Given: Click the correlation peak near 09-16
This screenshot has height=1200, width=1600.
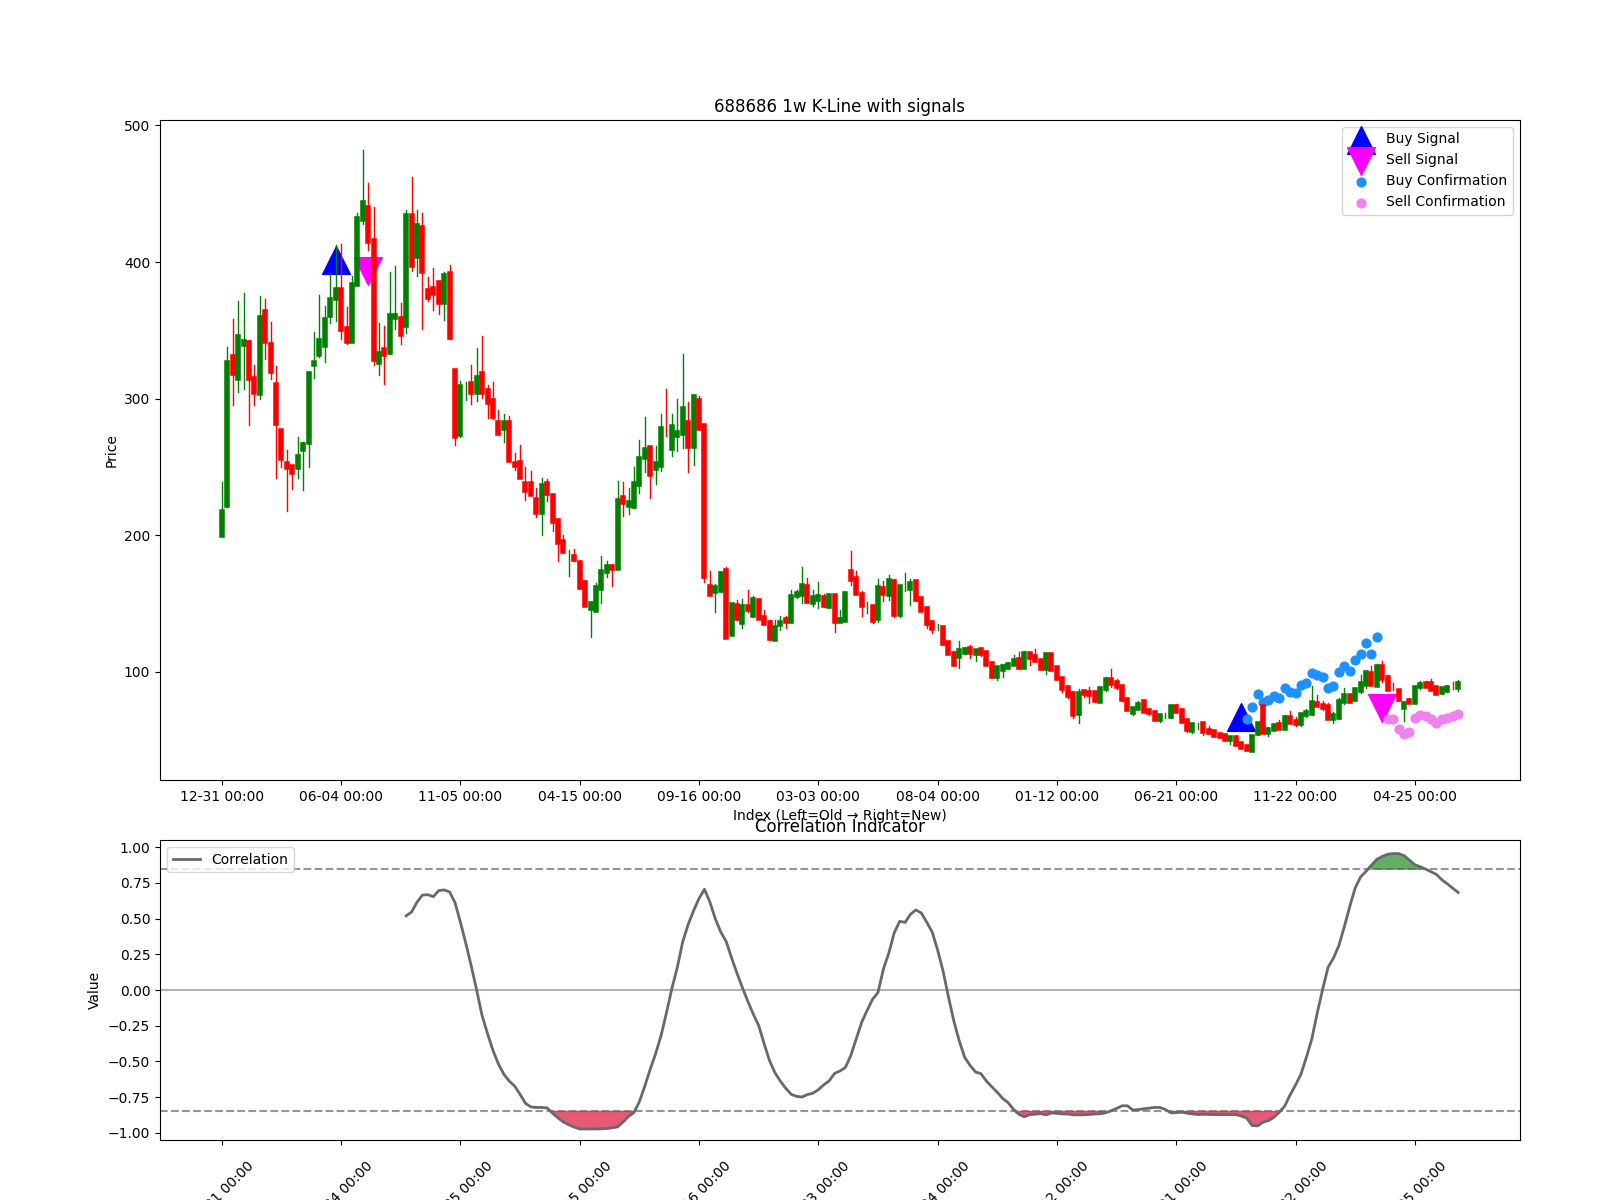Looking at the screenshot, I should point(704,890).
